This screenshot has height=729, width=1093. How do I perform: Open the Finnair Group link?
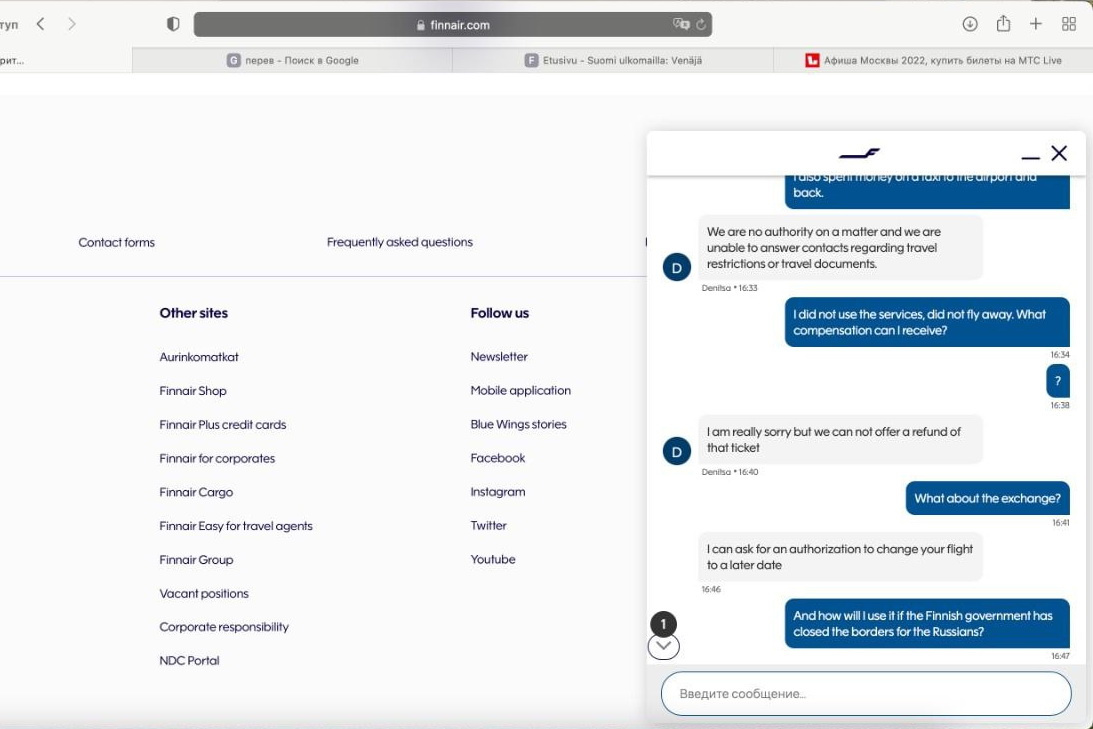pos(196,560)
